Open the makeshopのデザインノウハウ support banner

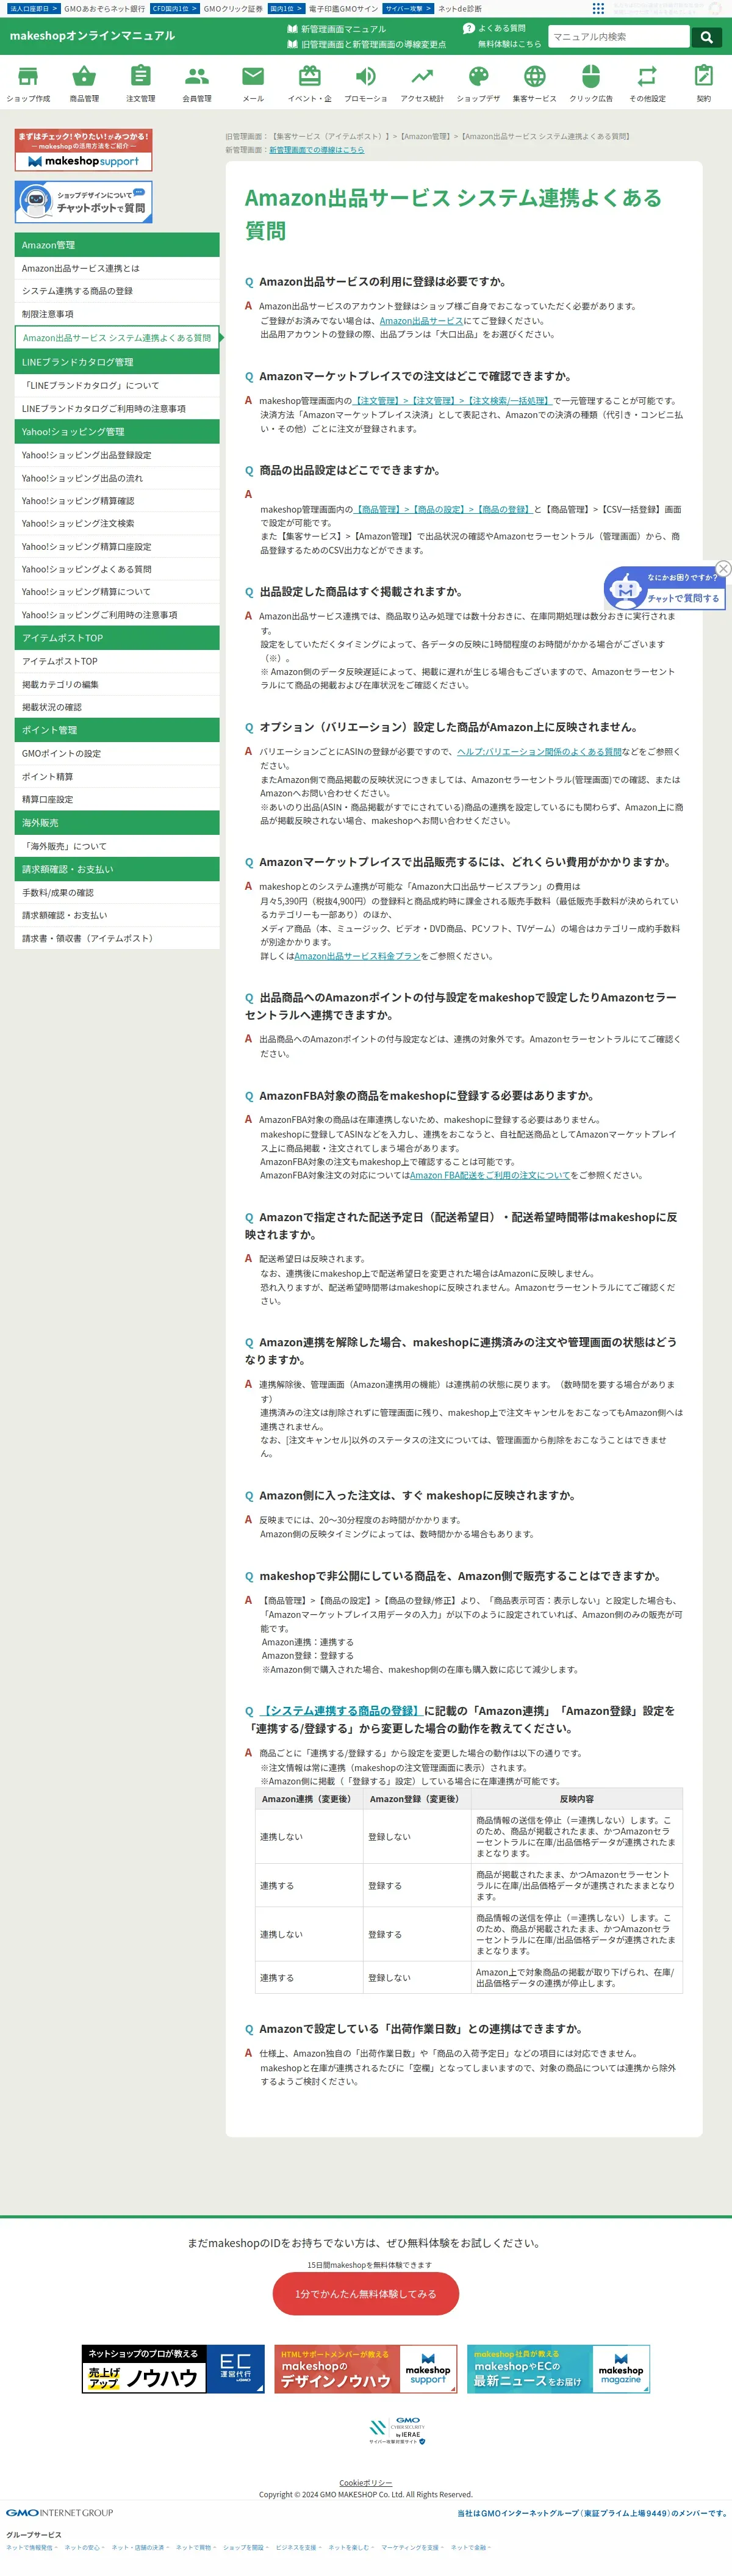coord(366,2369)
